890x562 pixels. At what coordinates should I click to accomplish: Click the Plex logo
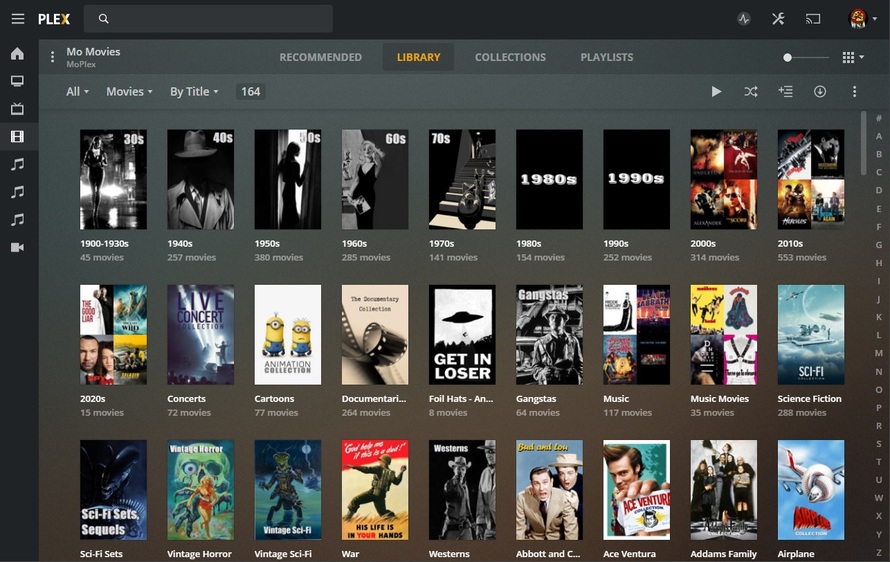coord(54,19)
